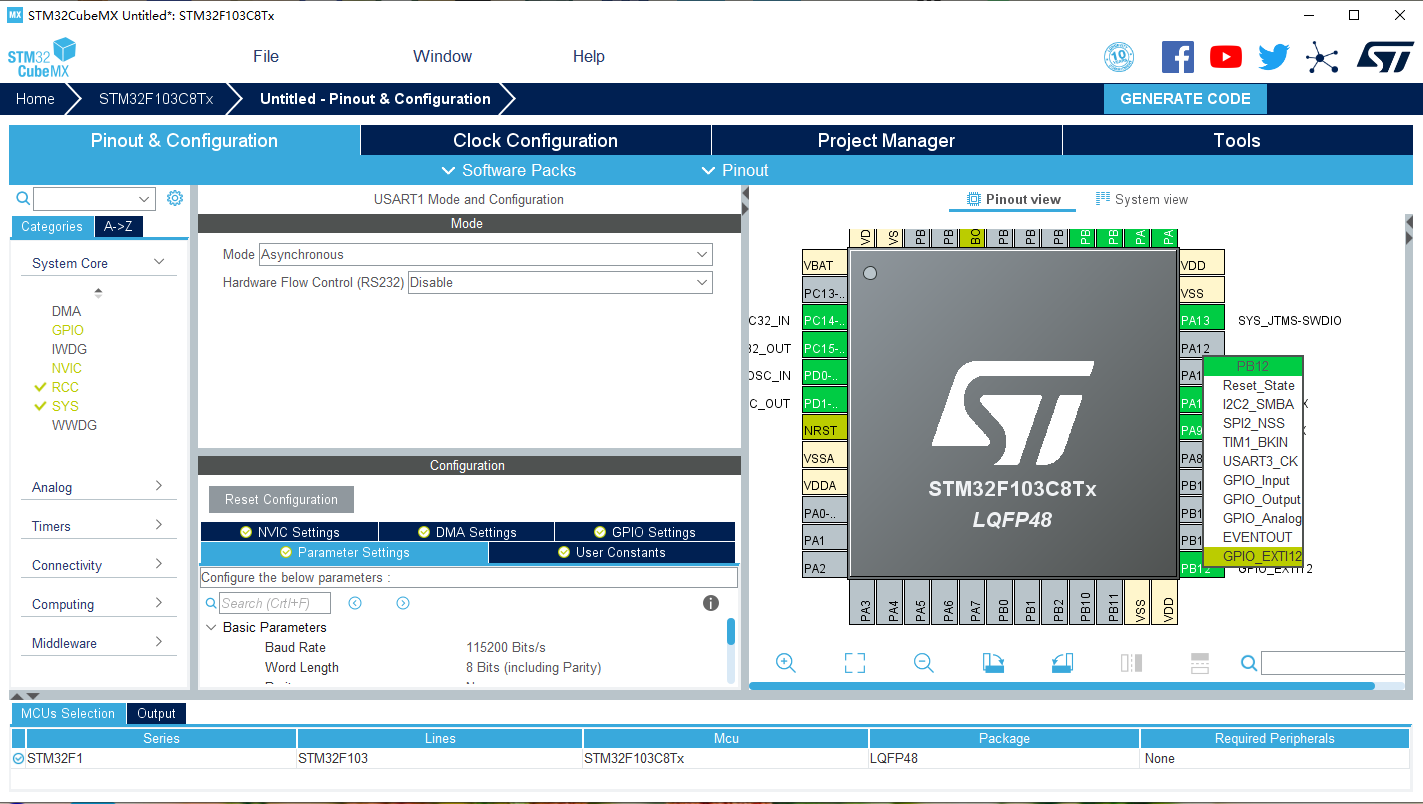Click the Reset Configuration button
This screenshot has height=804, width=1423.
tap(281, 500)
